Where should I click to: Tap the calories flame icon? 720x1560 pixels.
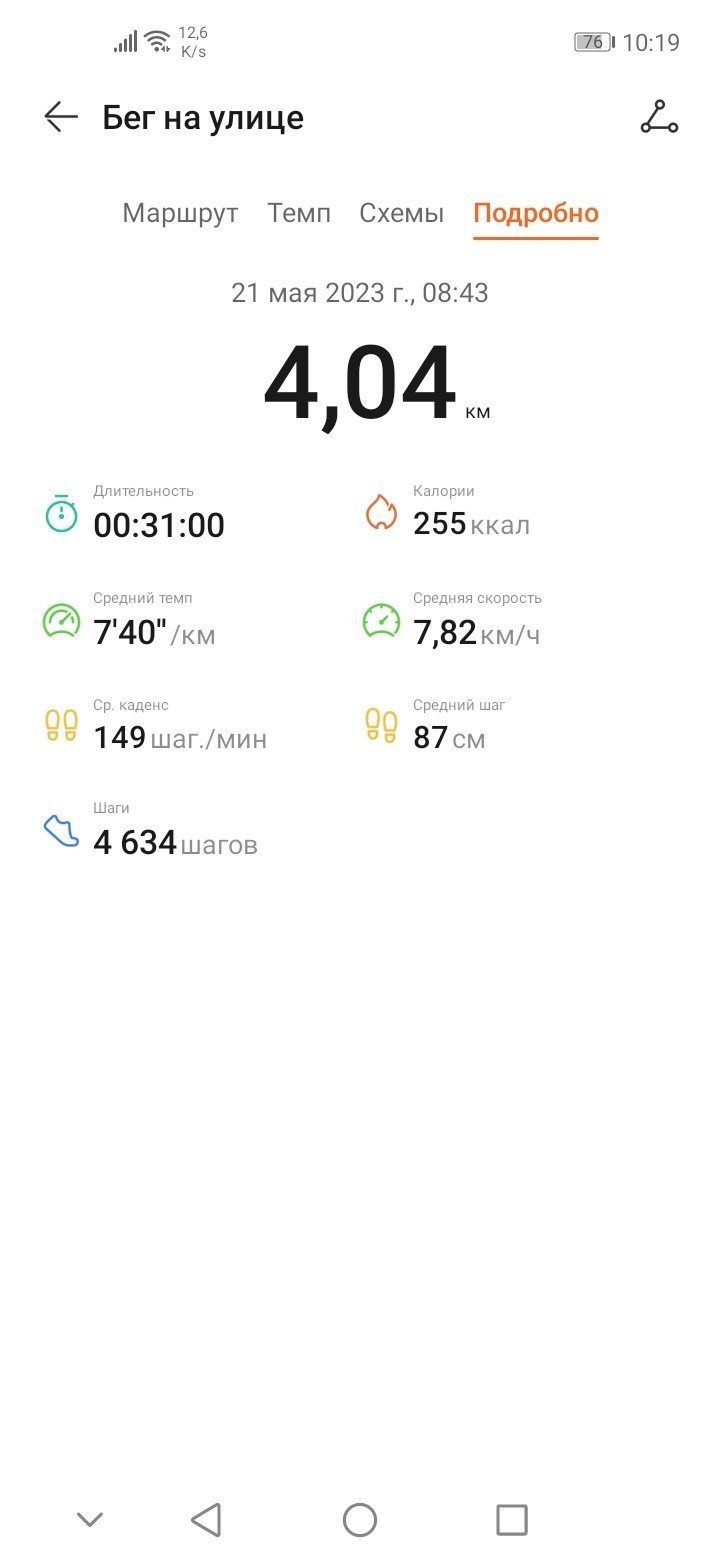point(381,513)
